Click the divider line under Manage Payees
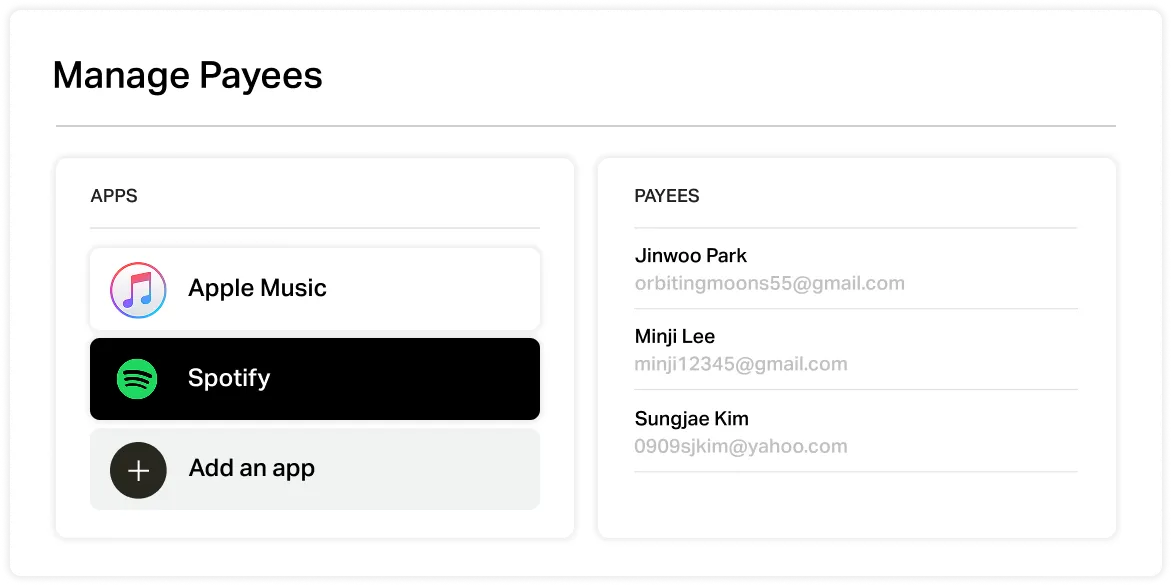 [585, 126]
